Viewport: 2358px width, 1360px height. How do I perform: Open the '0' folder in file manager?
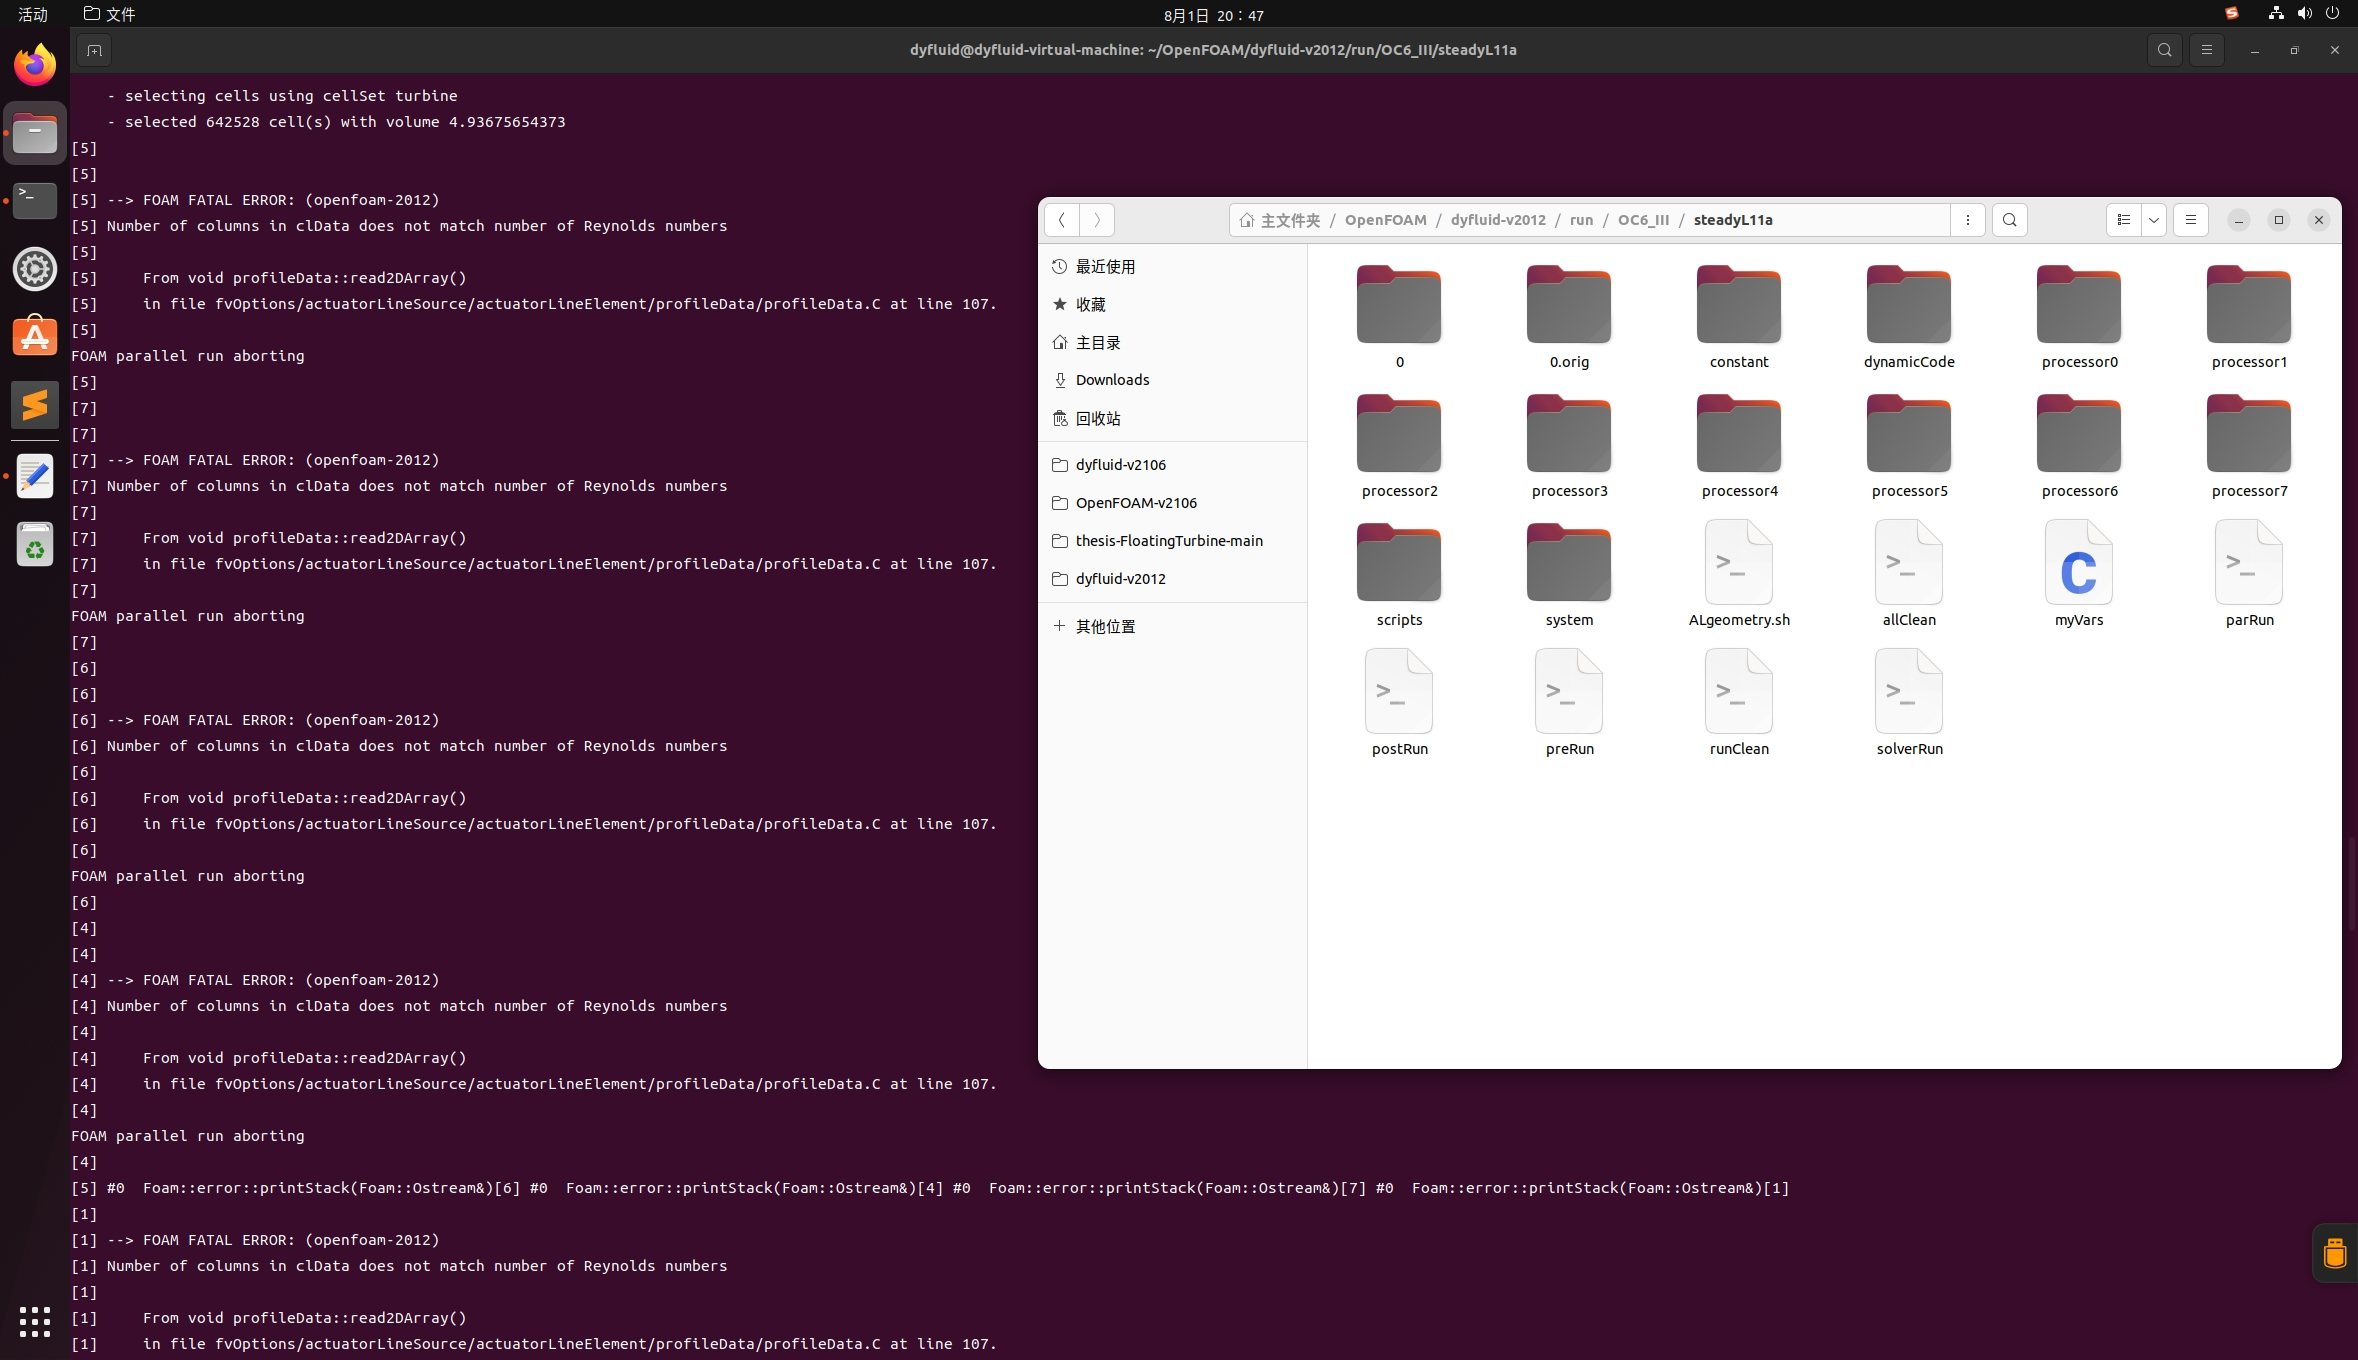1399,317
